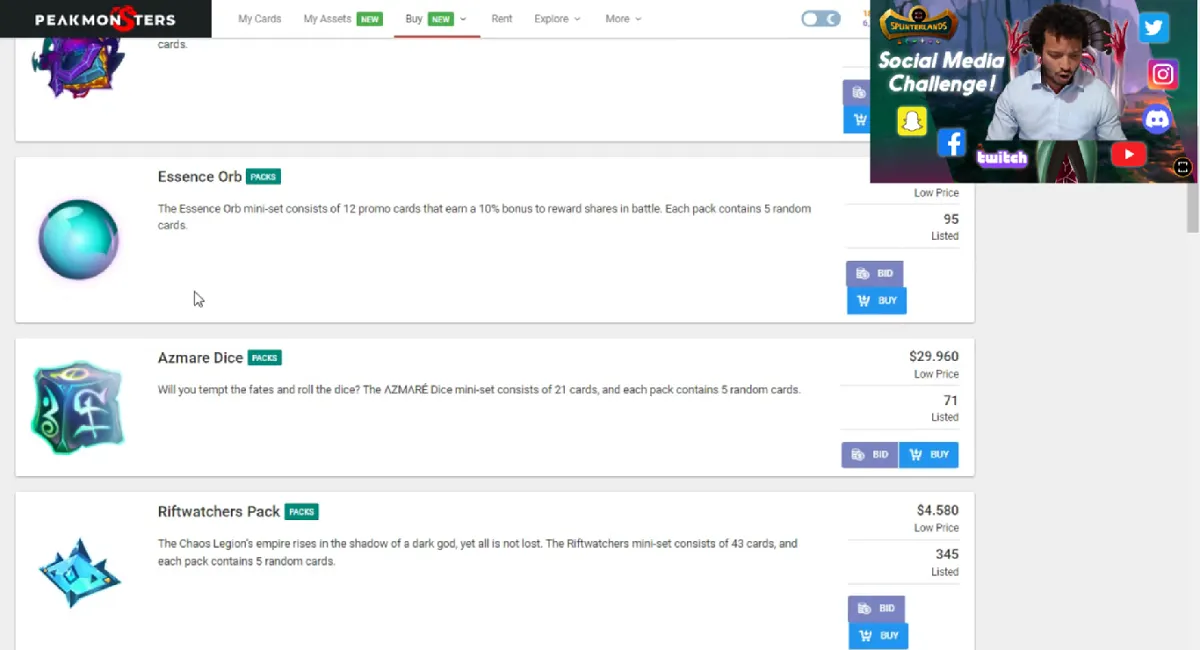Click PACKS tag next to Essence Orb
The height and width of the screenshot is (650, 1200).
coord(263,177)
